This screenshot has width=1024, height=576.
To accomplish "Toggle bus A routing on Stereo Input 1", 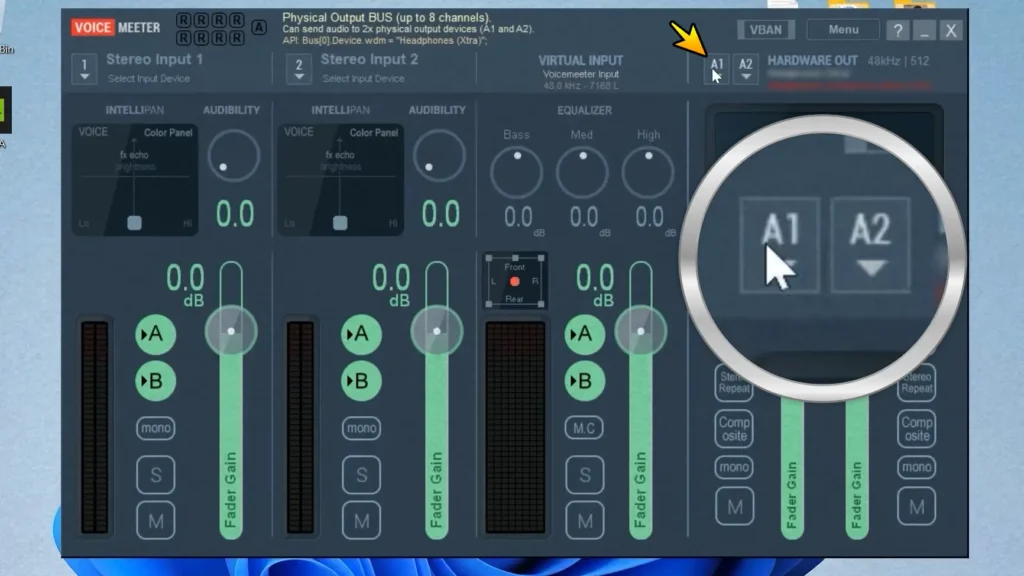I will [155, 334].
